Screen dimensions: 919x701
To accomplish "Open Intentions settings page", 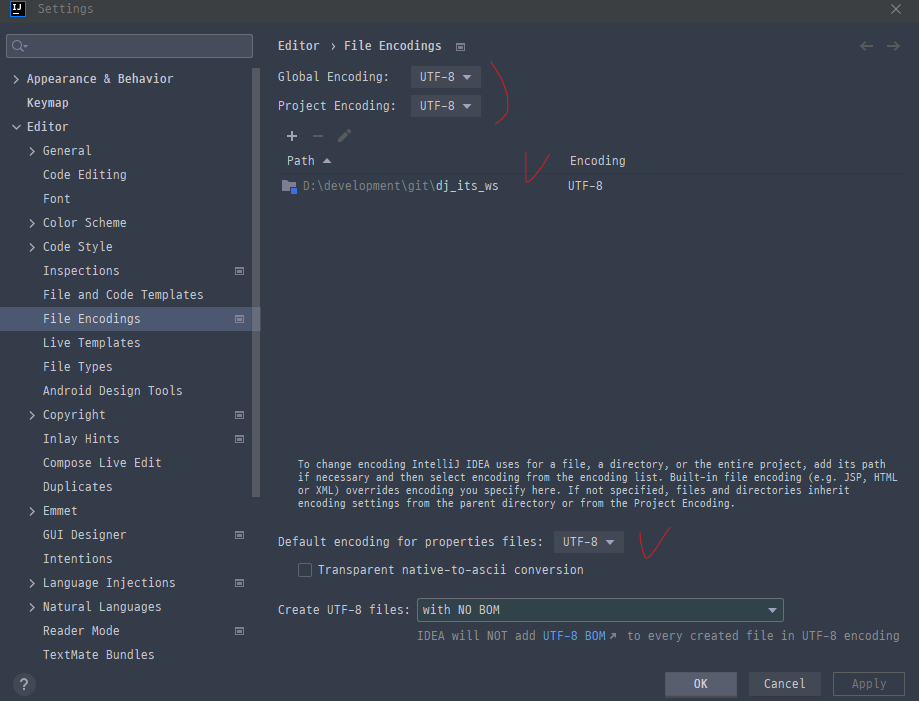I will point(77,559).
